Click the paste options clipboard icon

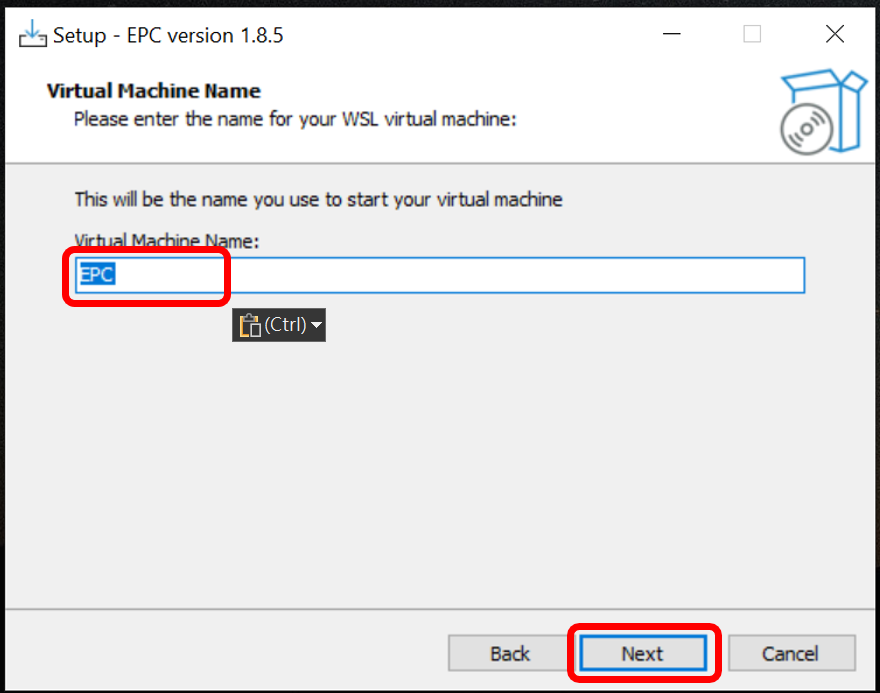click(x=250, y=325)
